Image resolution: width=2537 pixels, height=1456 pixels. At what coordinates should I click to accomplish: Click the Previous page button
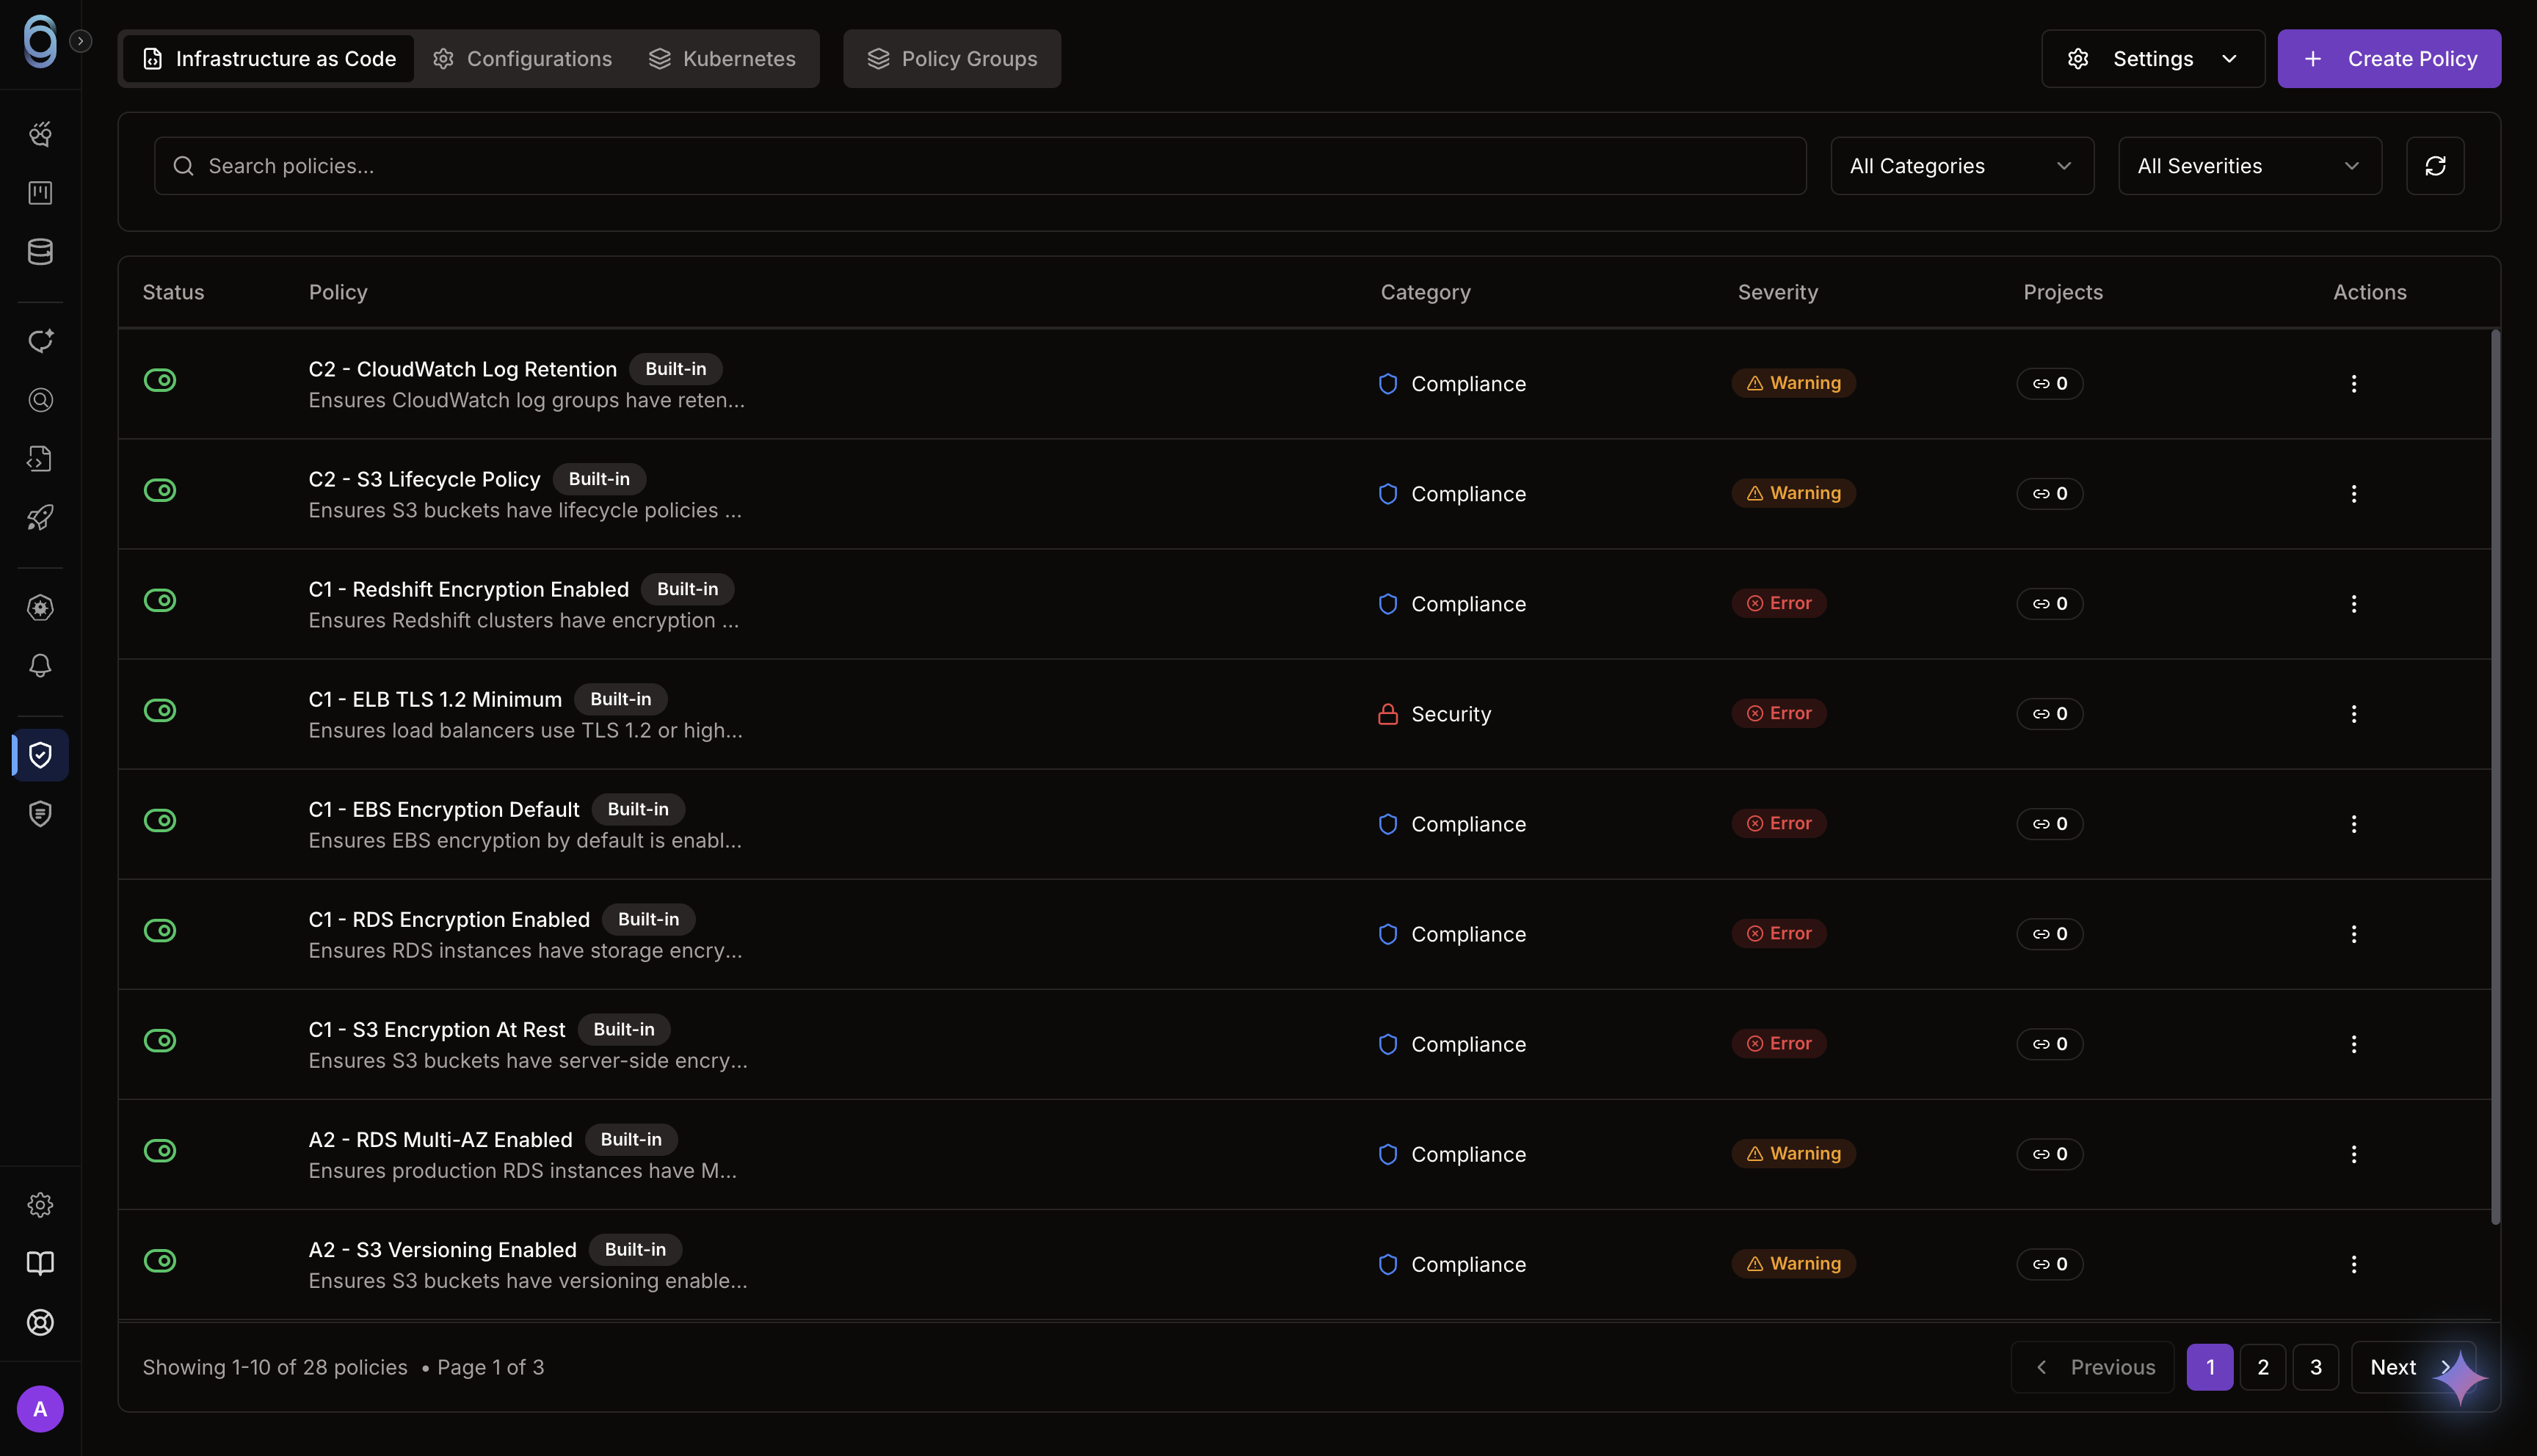click(2092, 1367)
